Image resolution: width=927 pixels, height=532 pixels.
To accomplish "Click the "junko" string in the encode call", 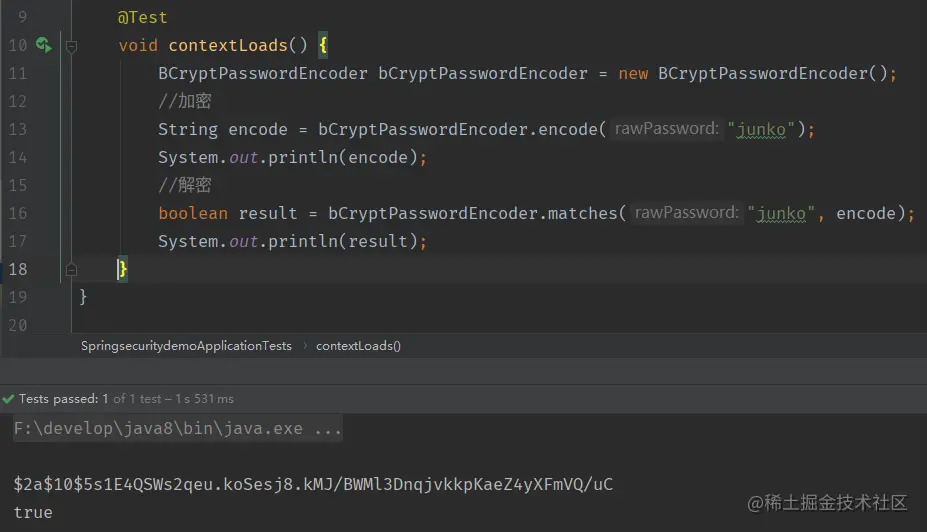I will pyautogui.click(x=761, y=129).
